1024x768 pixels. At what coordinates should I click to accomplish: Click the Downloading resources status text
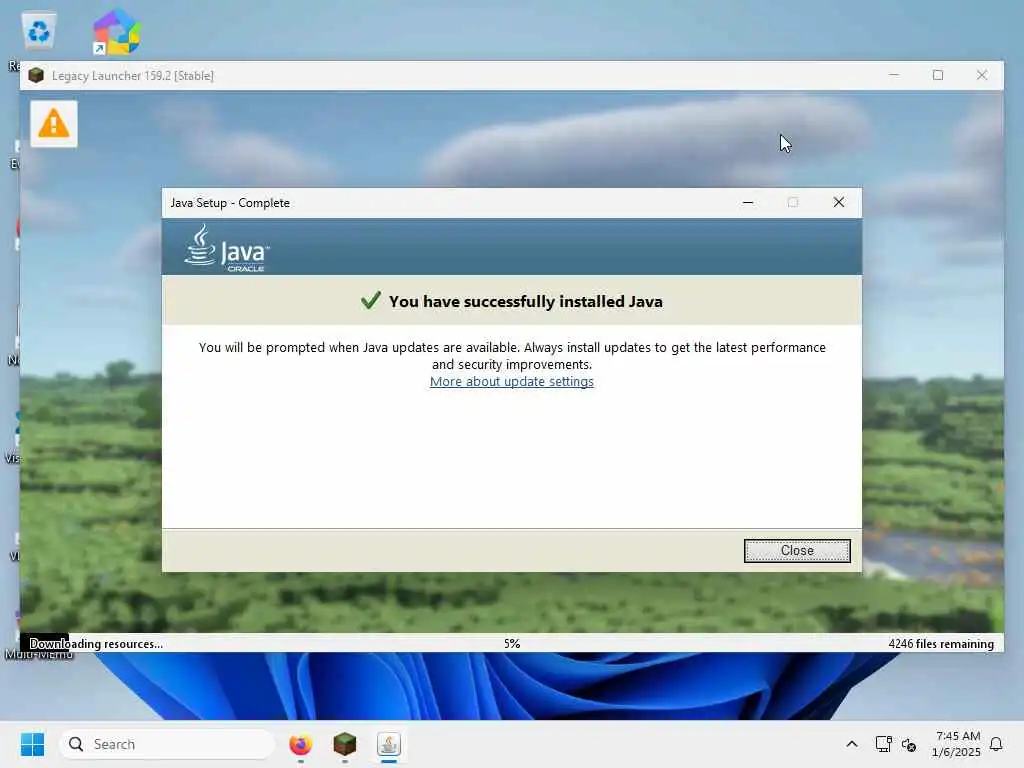(x=96, y=643)
